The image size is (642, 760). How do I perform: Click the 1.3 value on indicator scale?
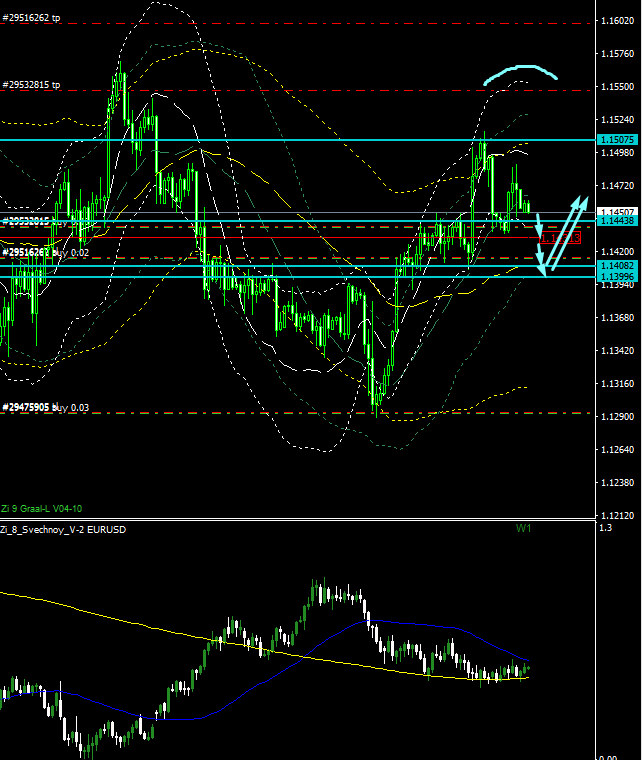(x=604, y=528)
